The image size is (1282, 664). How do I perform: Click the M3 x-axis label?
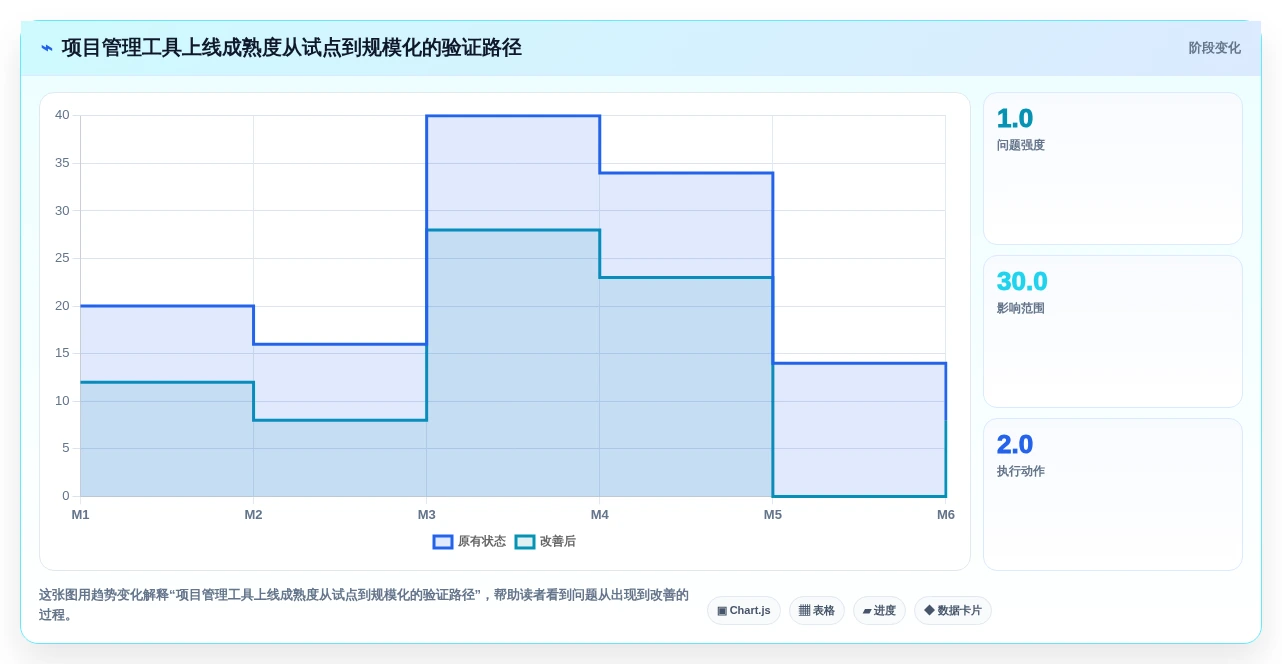coord(426,515)
